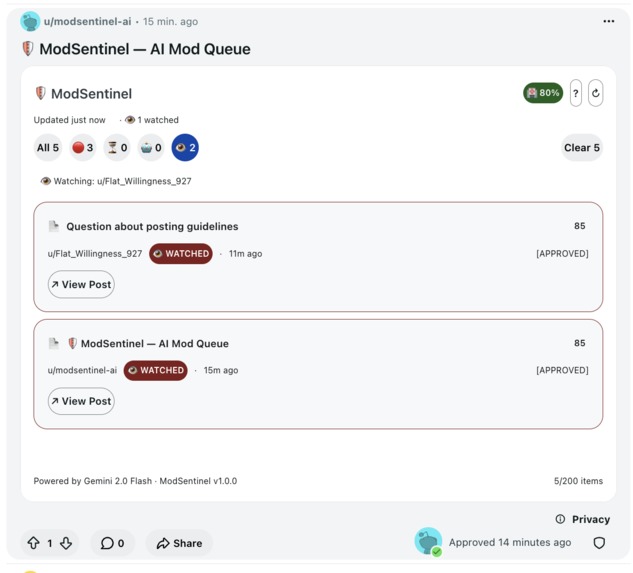View Post for Question about posting guidelines

pyautogui.click(x=81, y=285)
